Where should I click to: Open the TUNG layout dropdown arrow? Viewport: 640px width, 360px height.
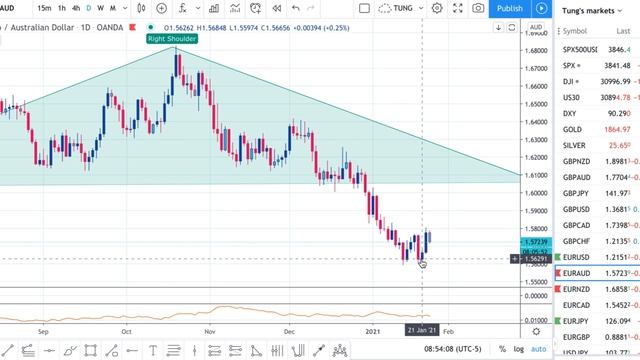coord(421,8)
